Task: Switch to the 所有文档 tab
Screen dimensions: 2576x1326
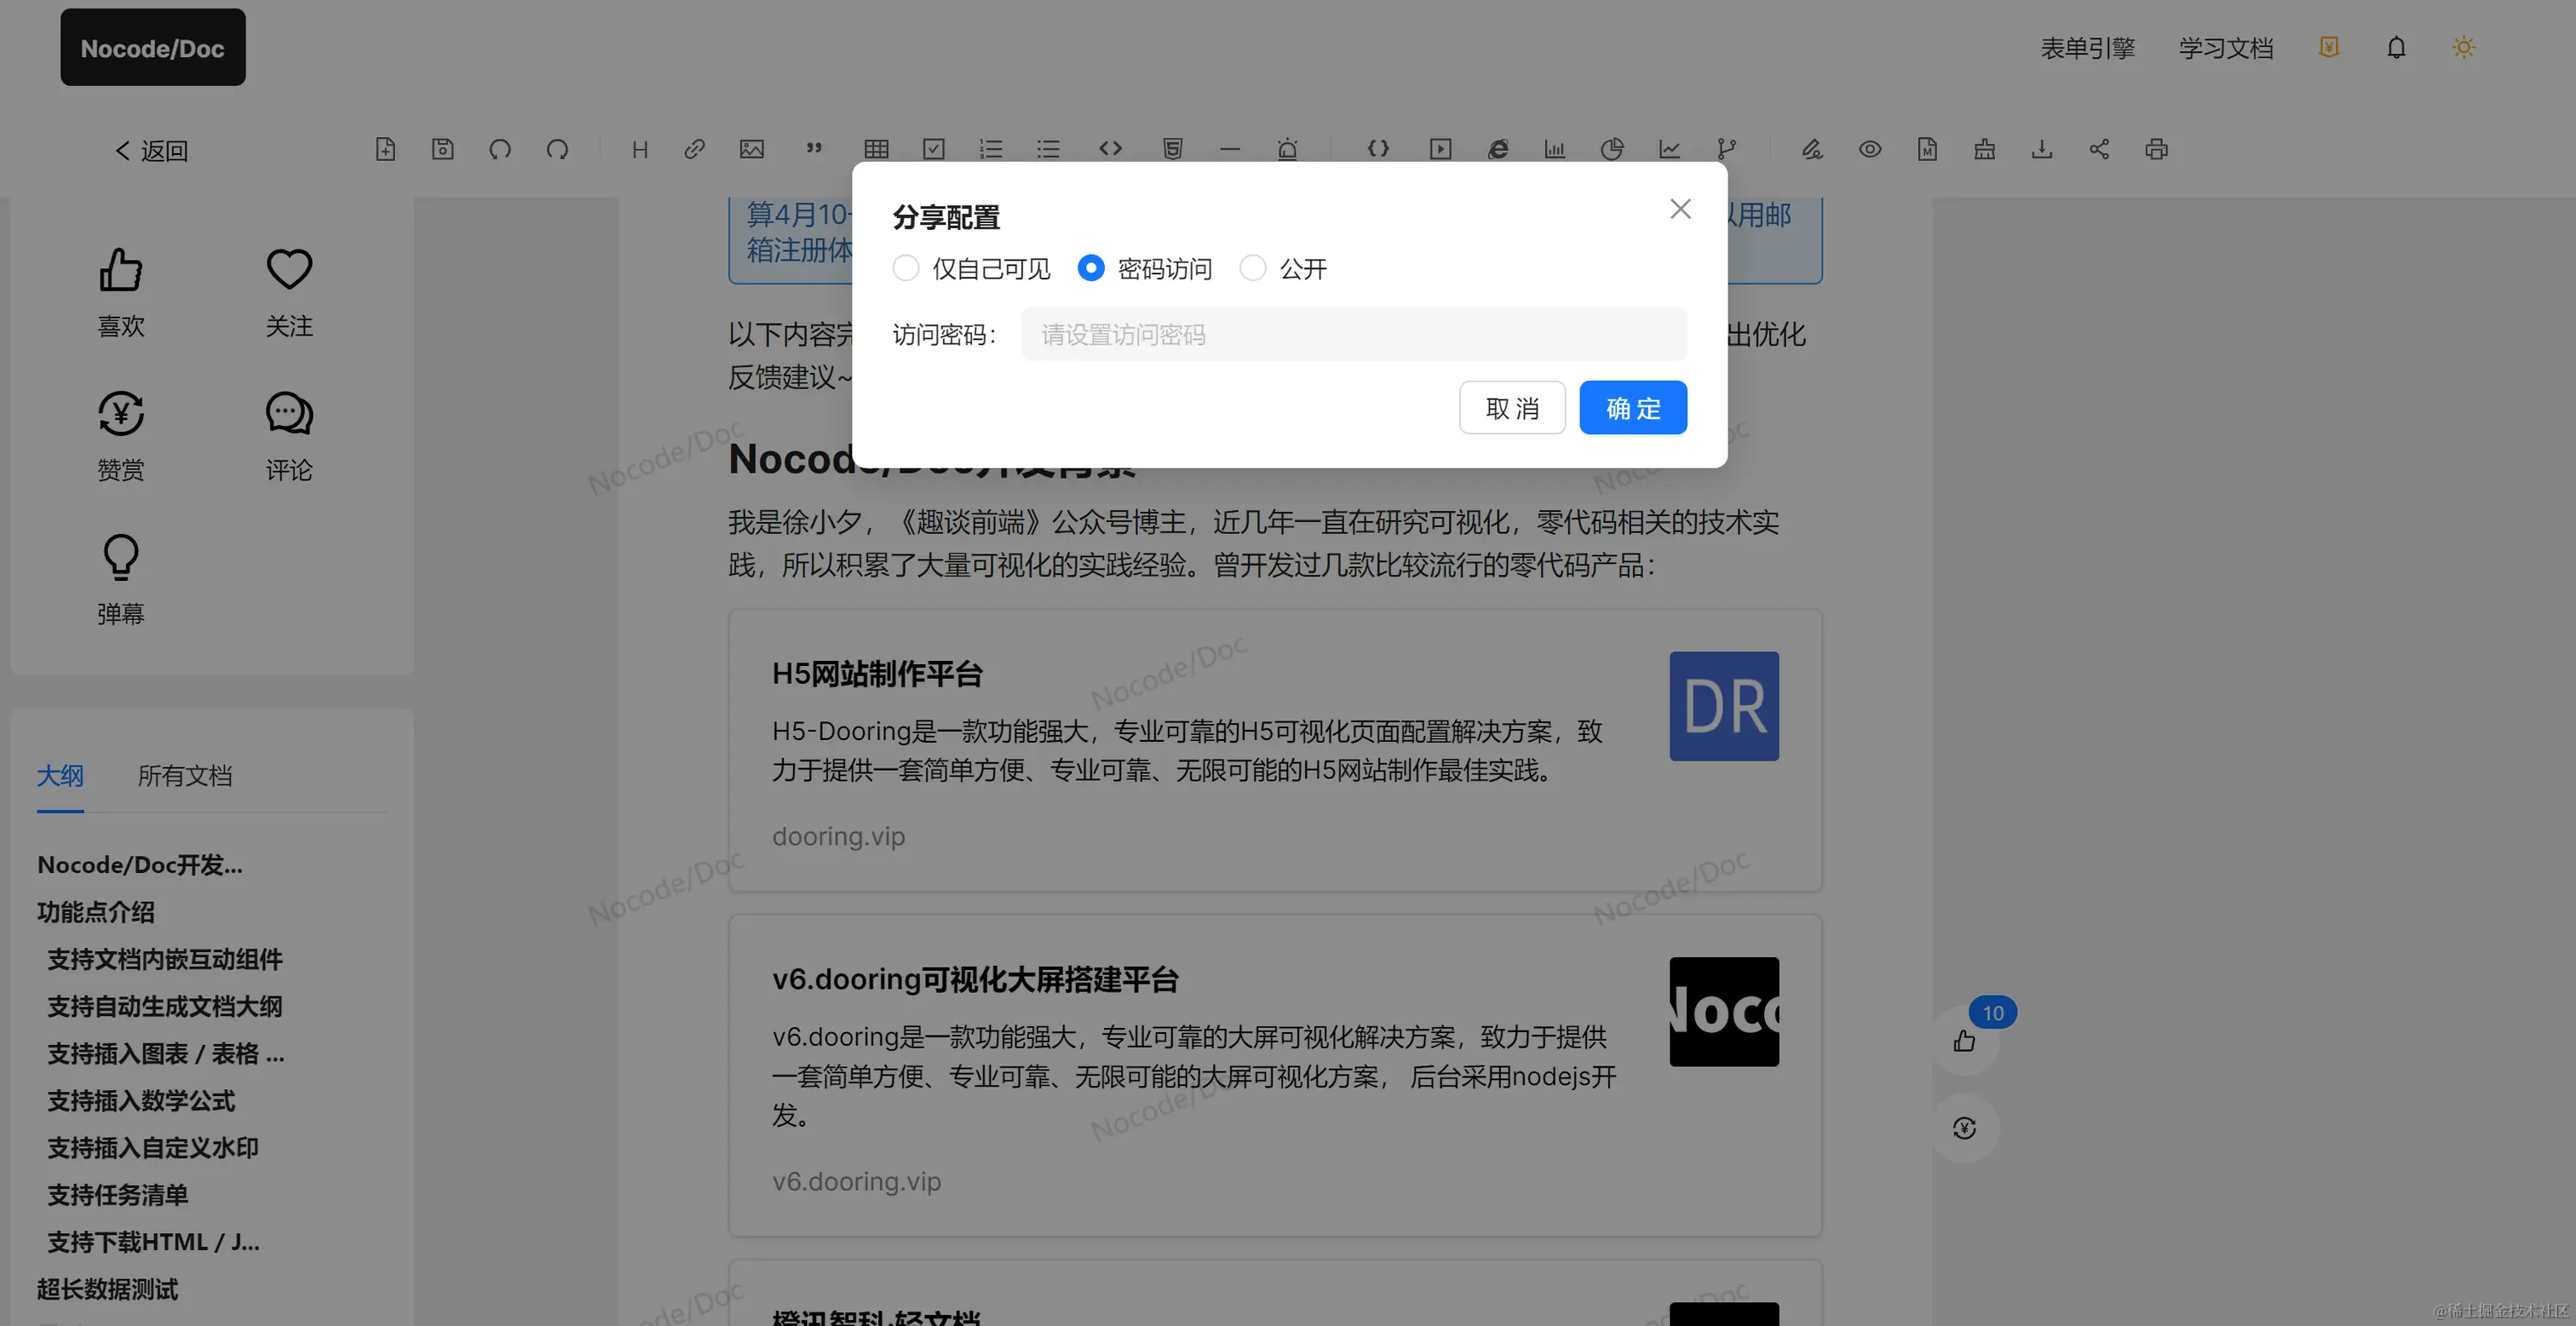Action: [x=185, y=776]
